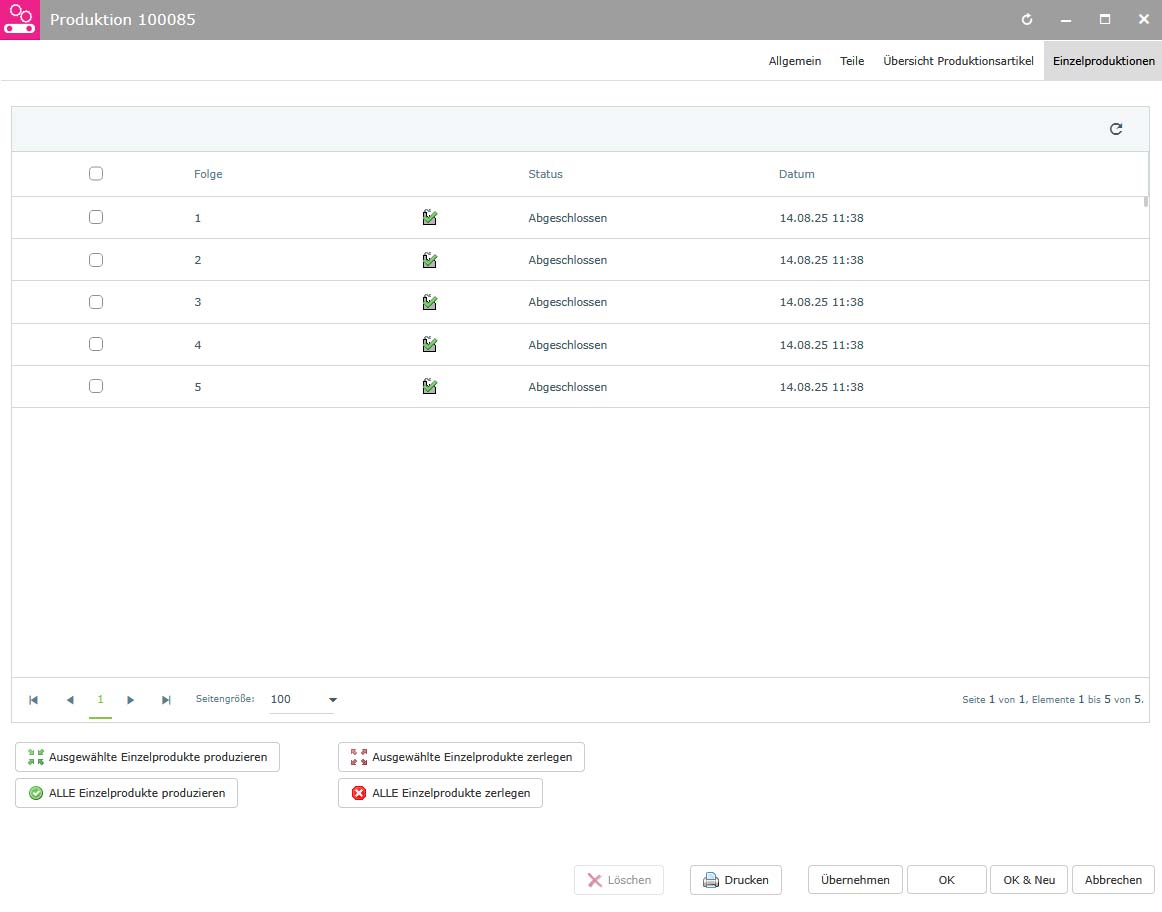Check the box for Folge 4

(x=96, y=344)
